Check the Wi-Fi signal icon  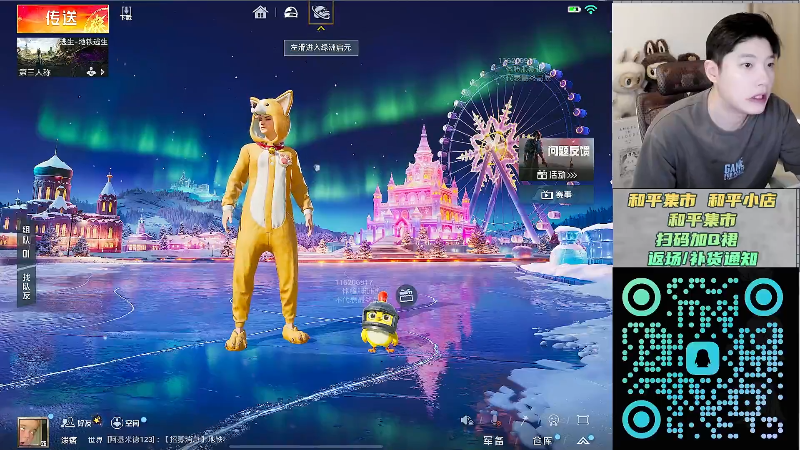point(591,9)
